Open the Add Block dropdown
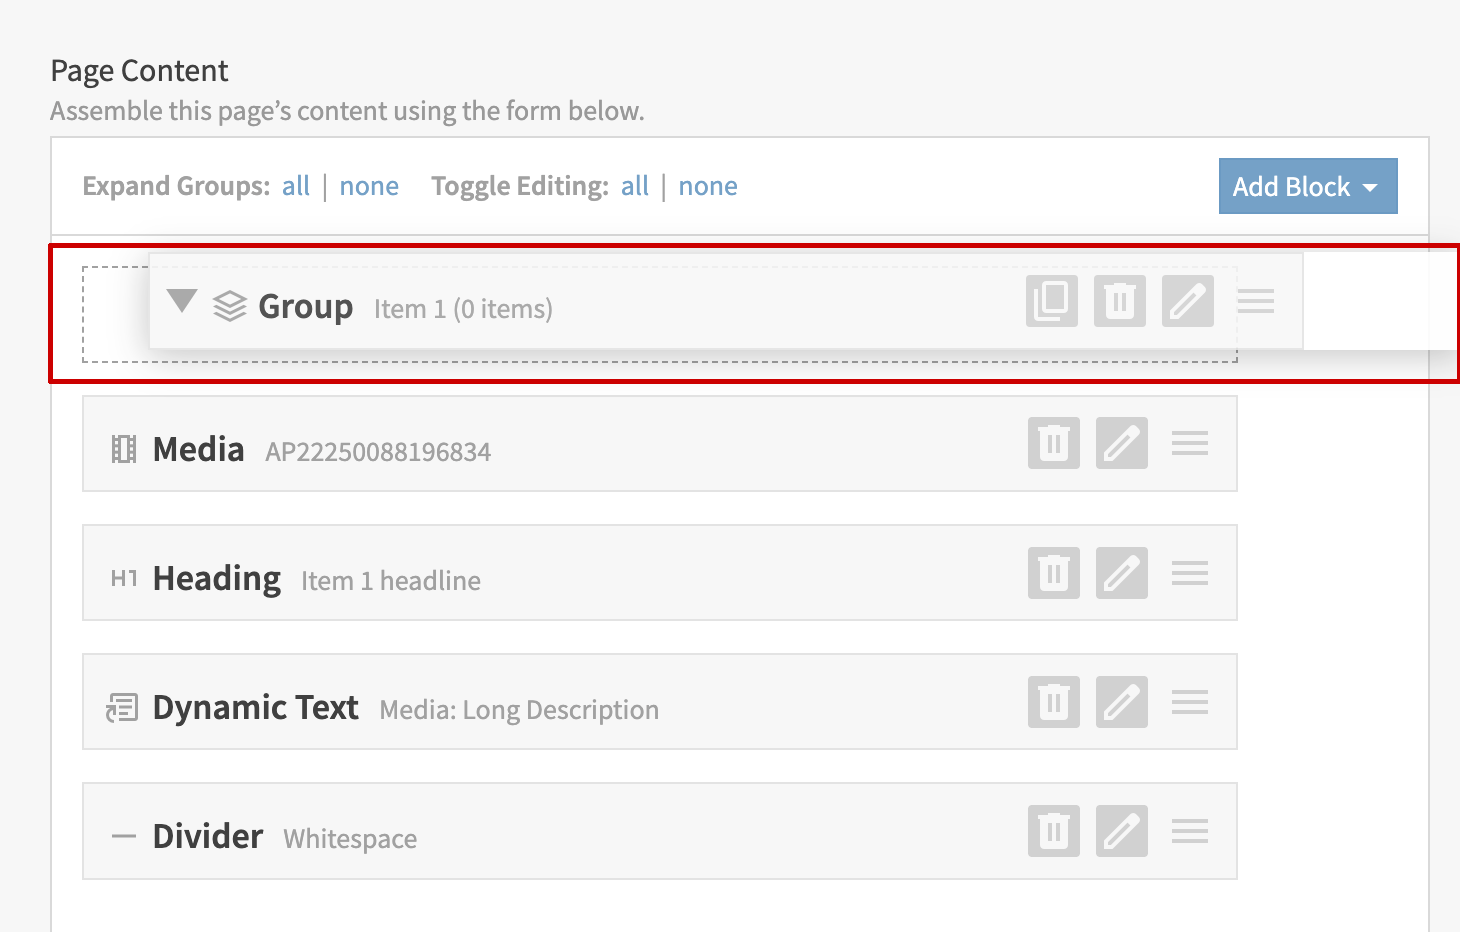 (x=1307, y=187)
